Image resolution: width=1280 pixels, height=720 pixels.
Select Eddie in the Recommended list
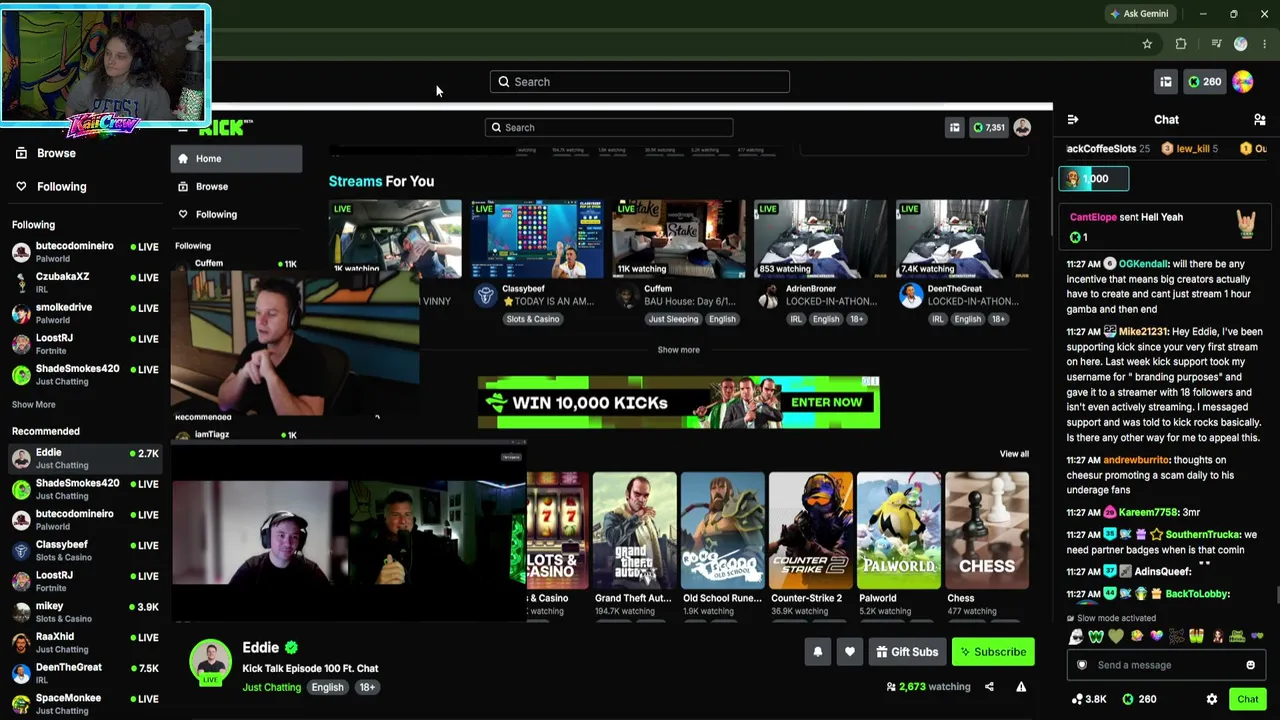point(85,458)
